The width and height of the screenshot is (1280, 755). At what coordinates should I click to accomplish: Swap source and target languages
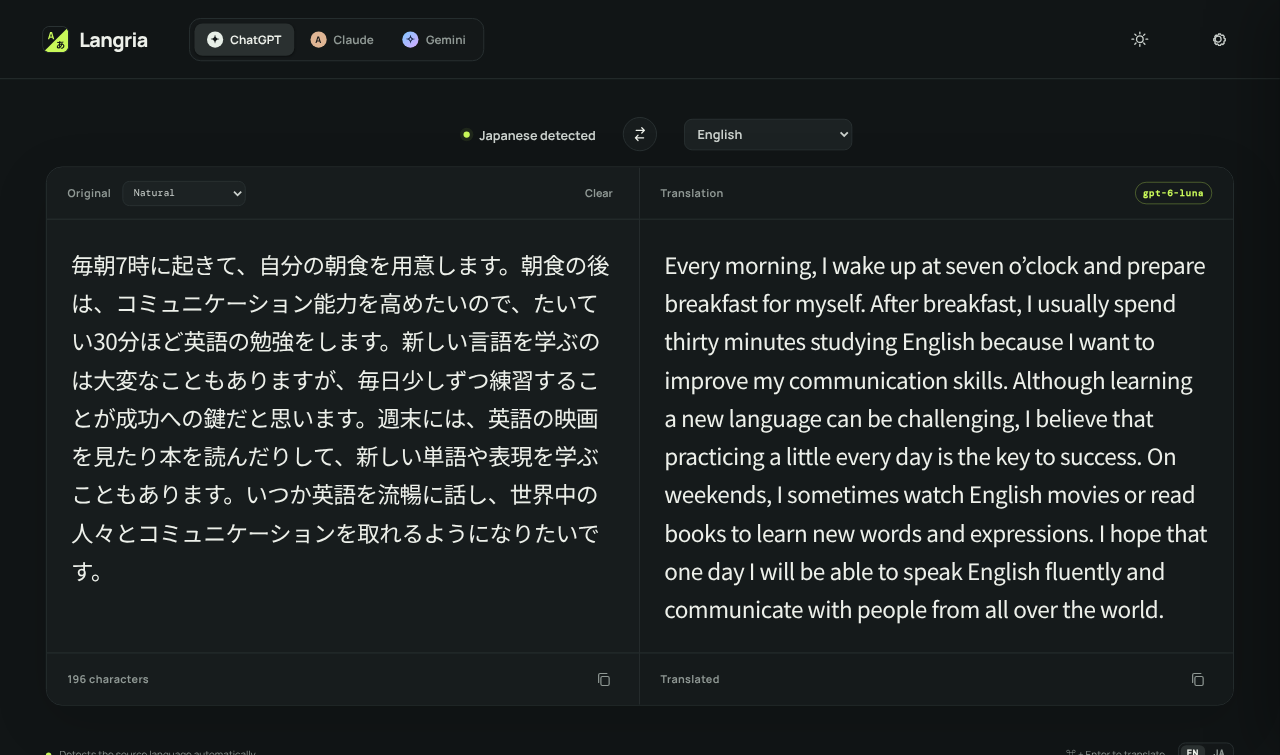coord(640,134)
